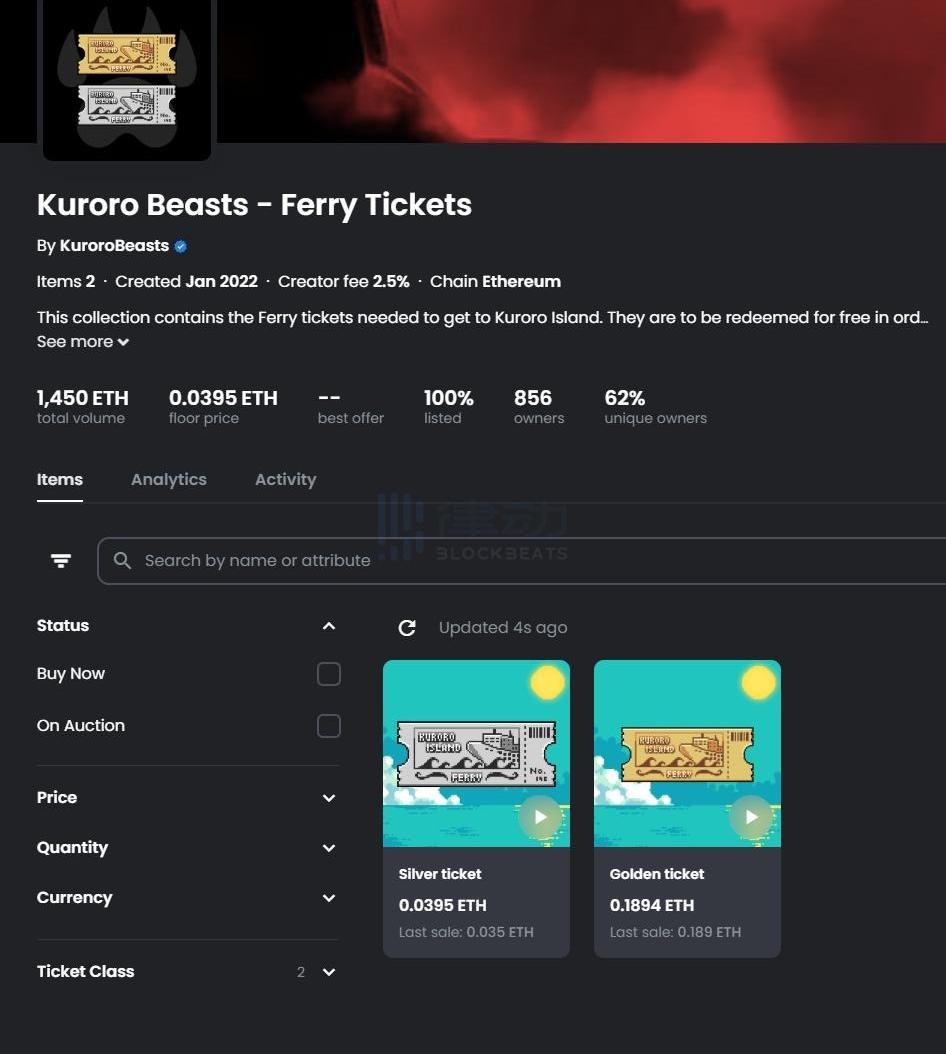Open the collection avatar with ferry tickets
Viewport: 946px width, 1054px height.
pyautogui.click(x=127, y=77)
